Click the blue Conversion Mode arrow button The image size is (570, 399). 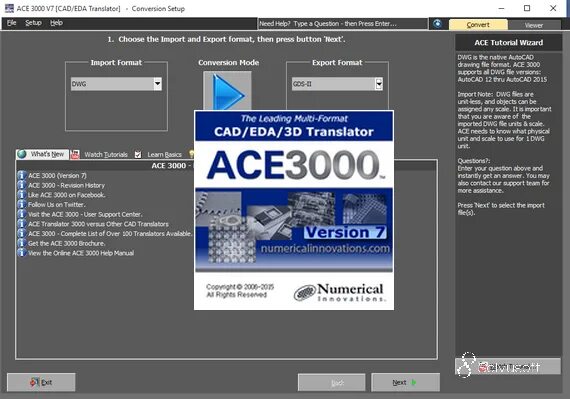[x=227, y=91]
